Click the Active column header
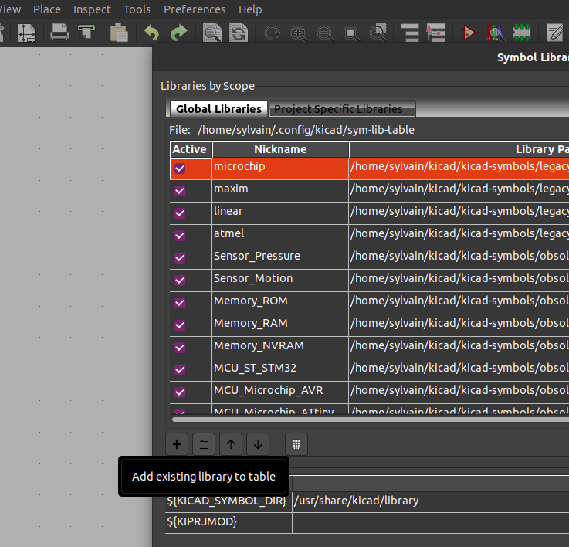The height and width of the screenshot is (547, 569). 190,149
